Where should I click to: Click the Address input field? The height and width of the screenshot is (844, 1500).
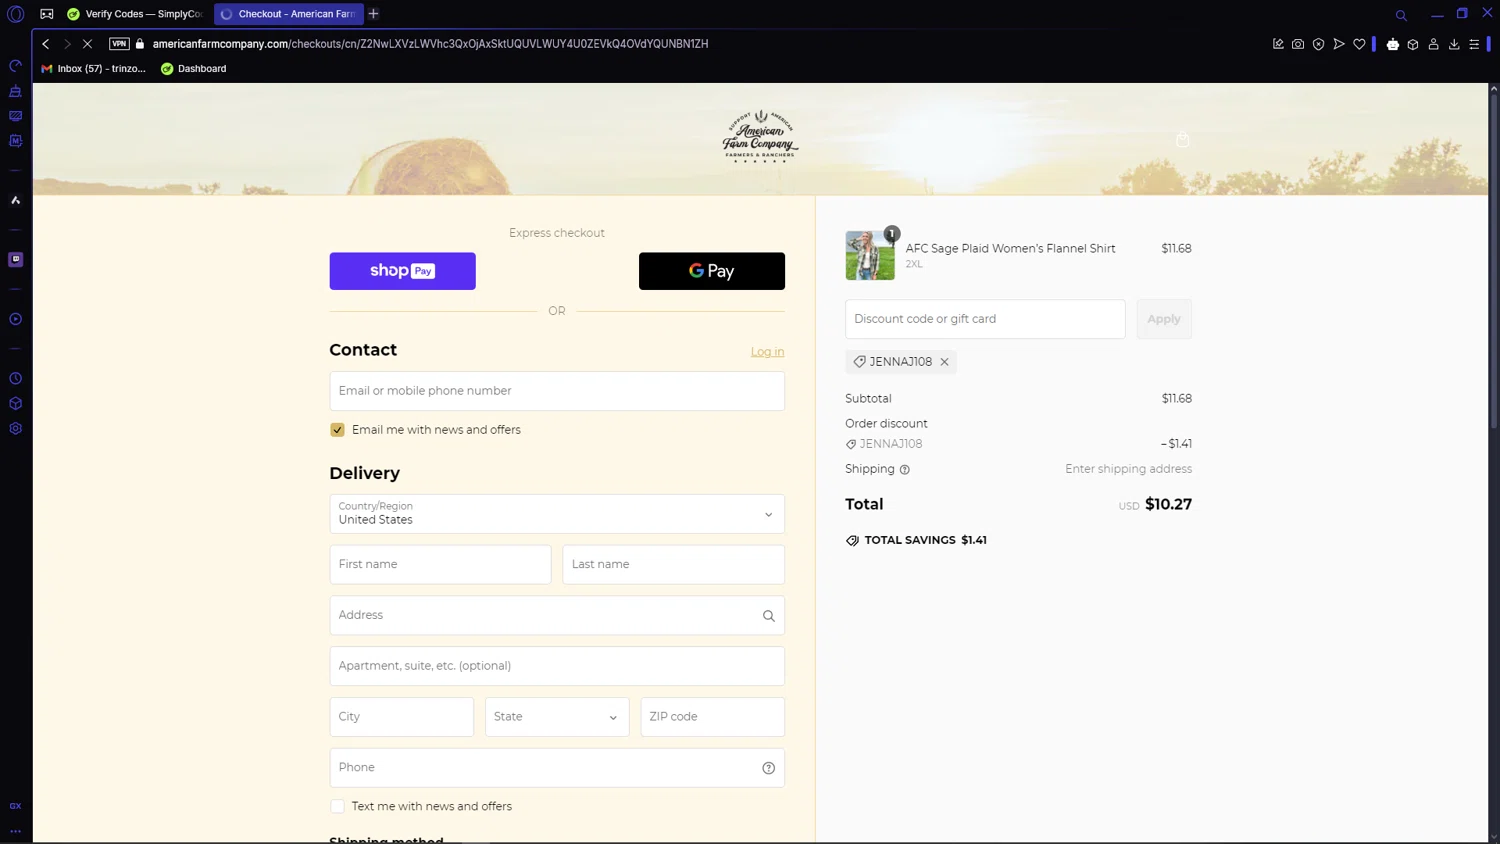pyautogui.click(x=557, y=616)
